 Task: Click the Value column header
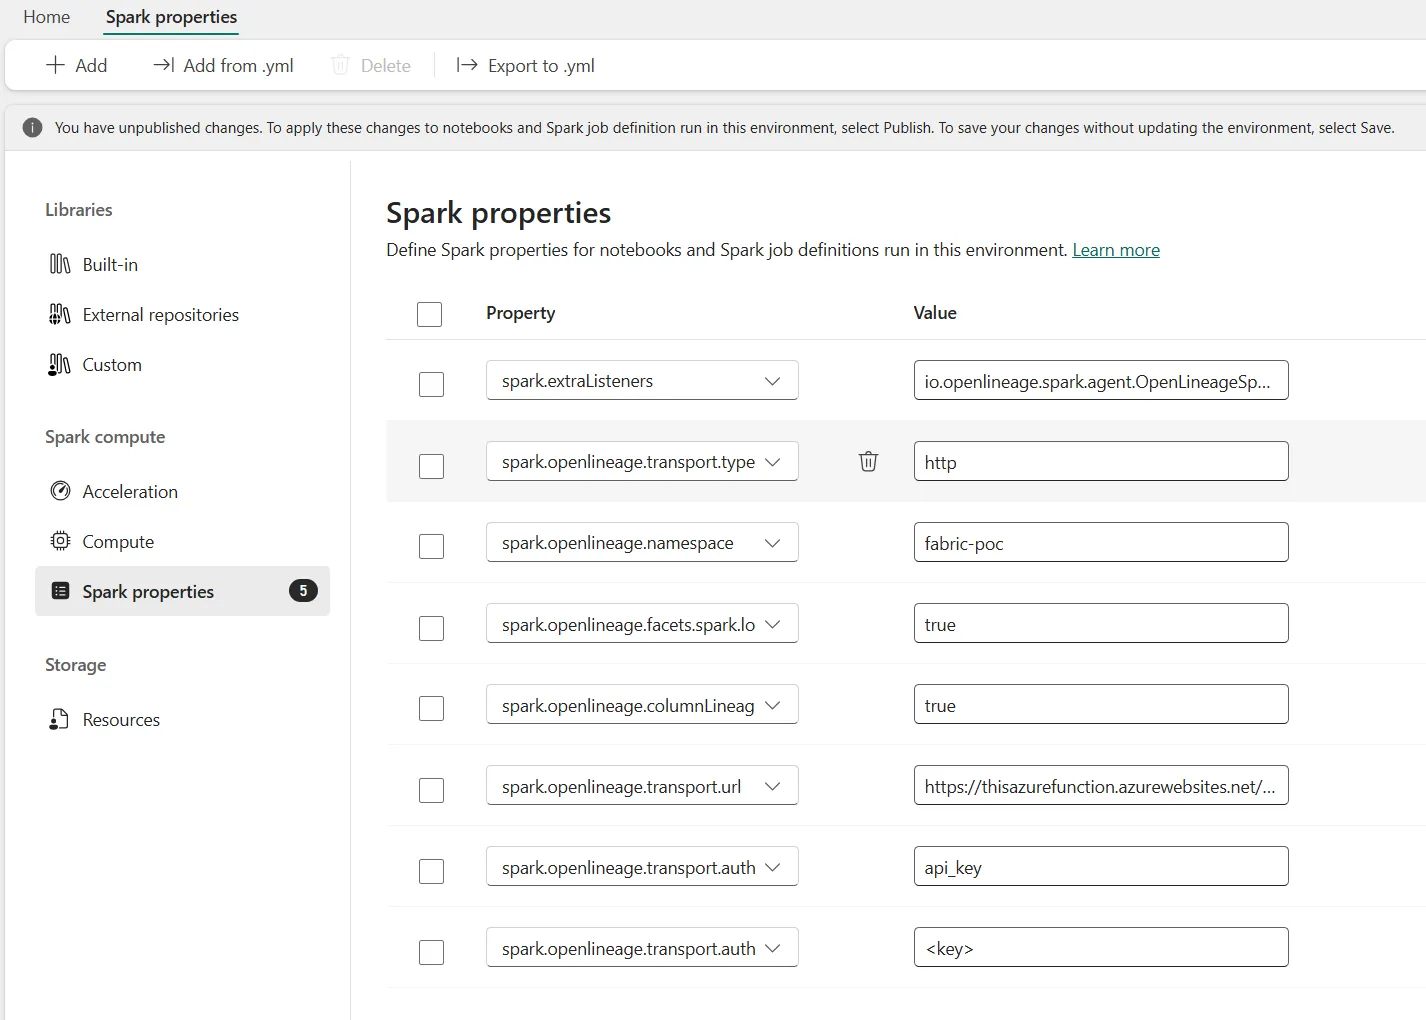pyautogui.click(x=935, y=312)
